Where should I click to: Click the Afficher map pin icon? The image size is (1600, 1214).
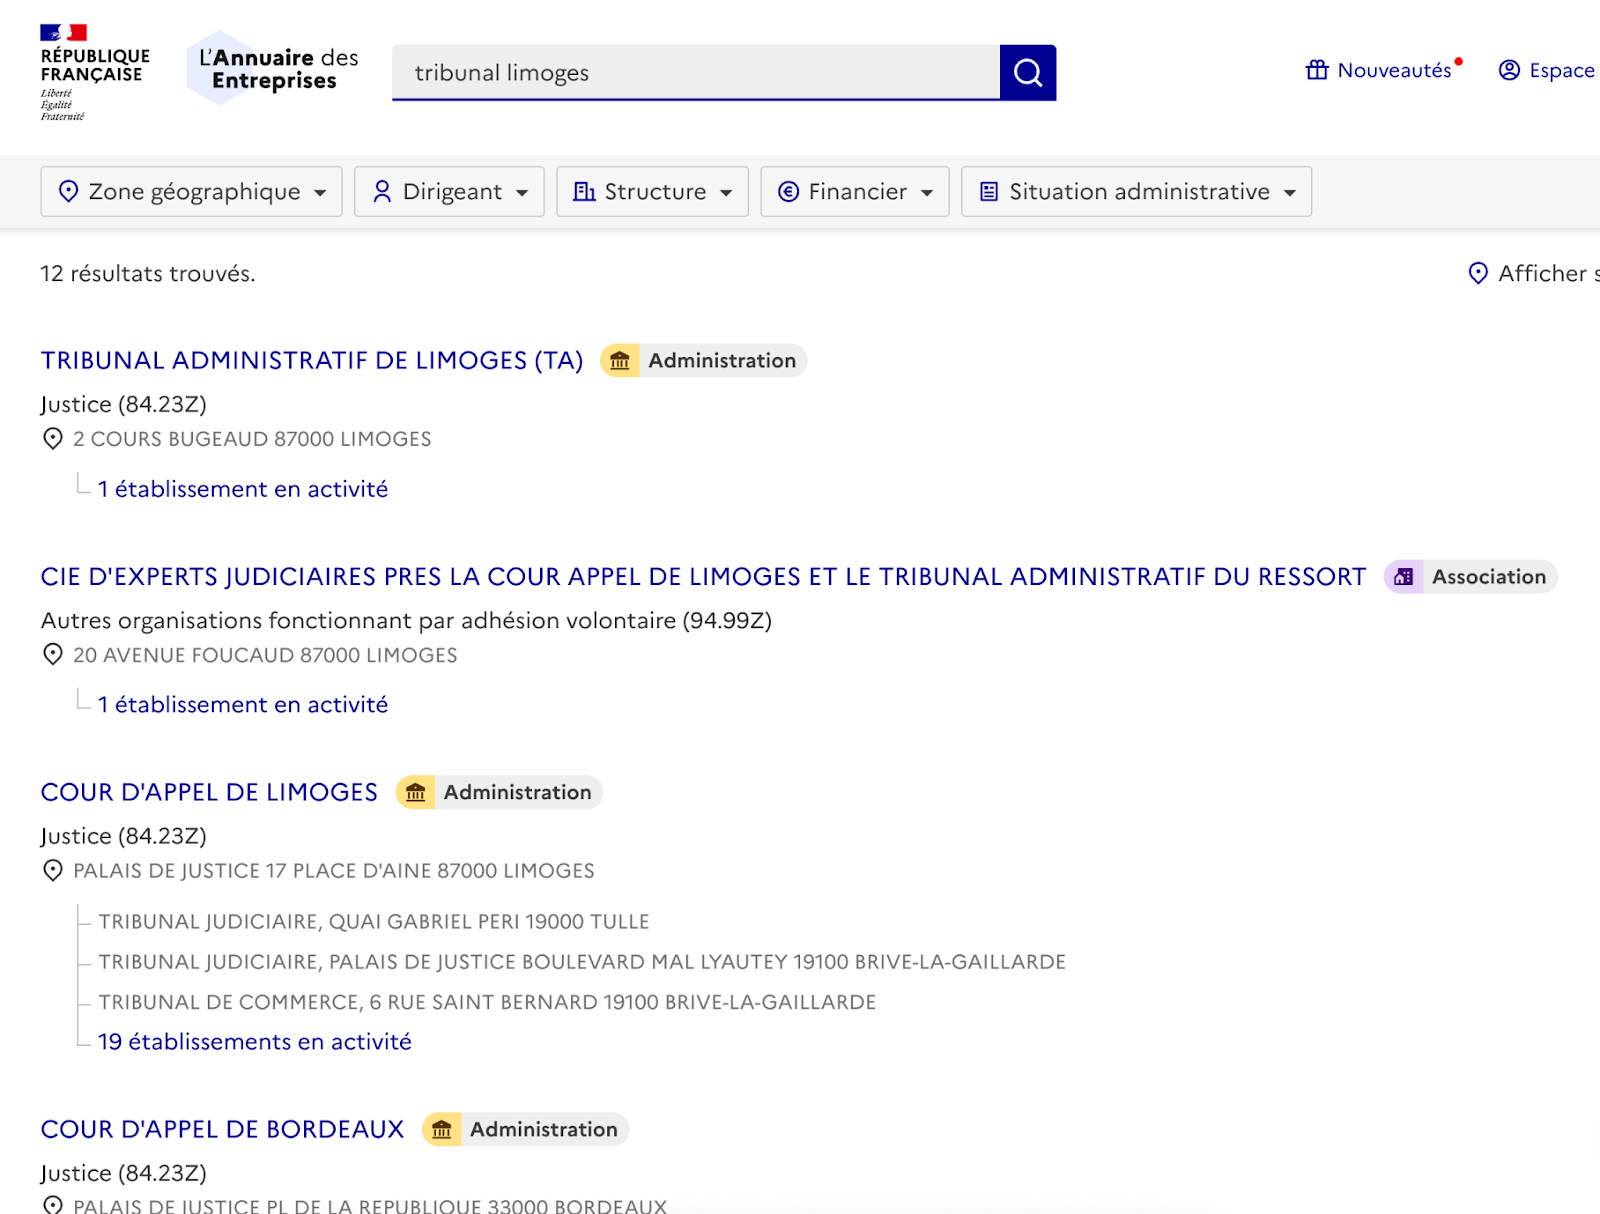(x=1477, y=273)
